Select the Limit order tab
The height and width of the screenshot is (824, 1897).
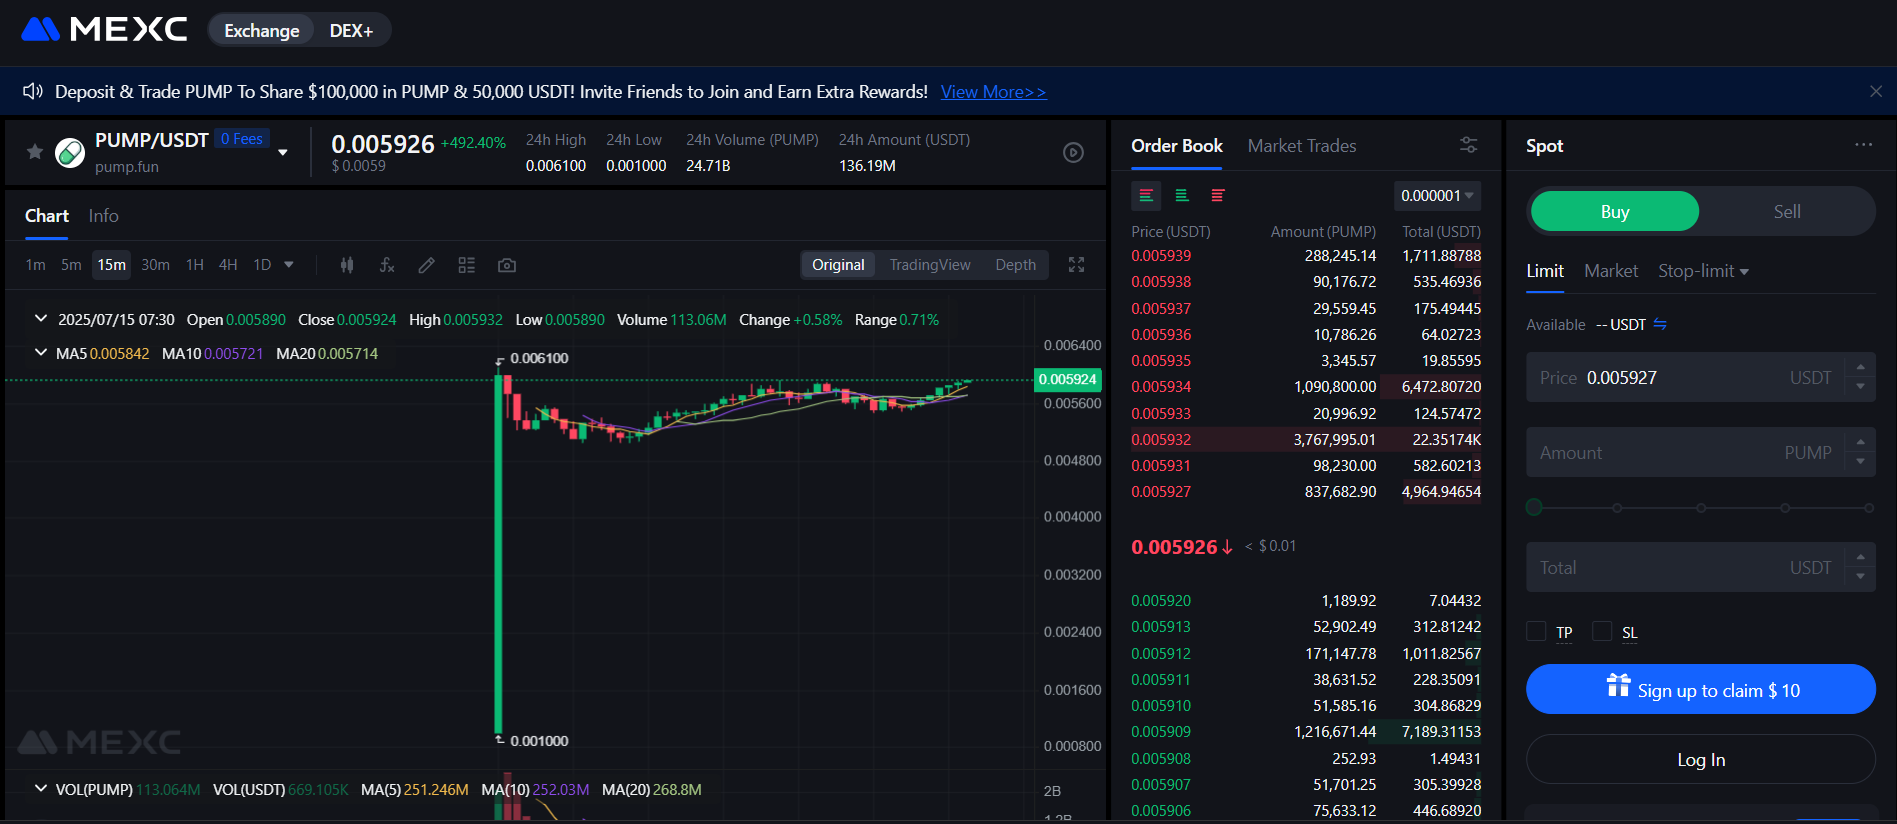(x=1545, y=271)
